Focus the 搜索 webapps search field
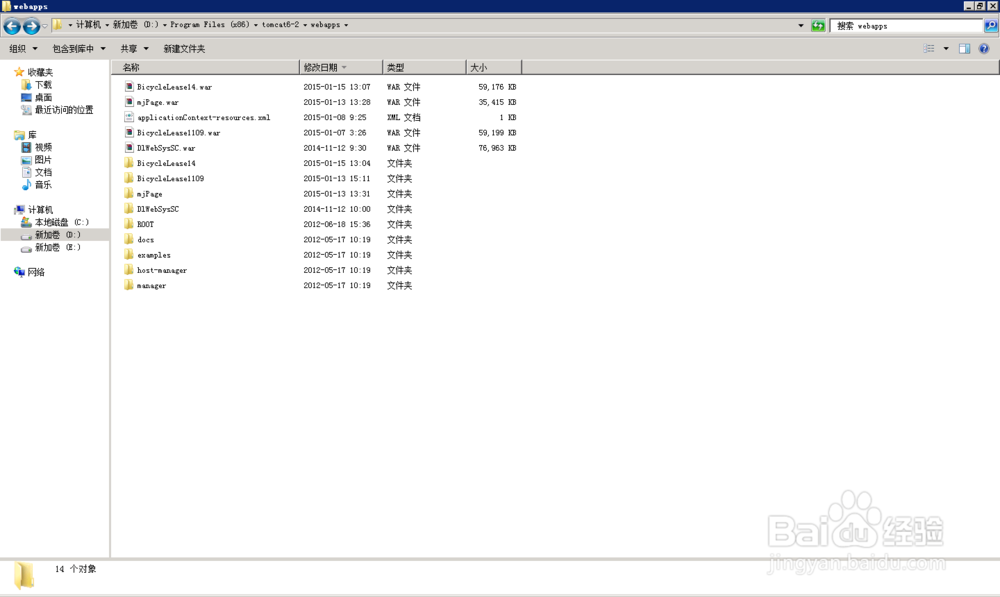Screen dimensions: 1000x597 906,26
